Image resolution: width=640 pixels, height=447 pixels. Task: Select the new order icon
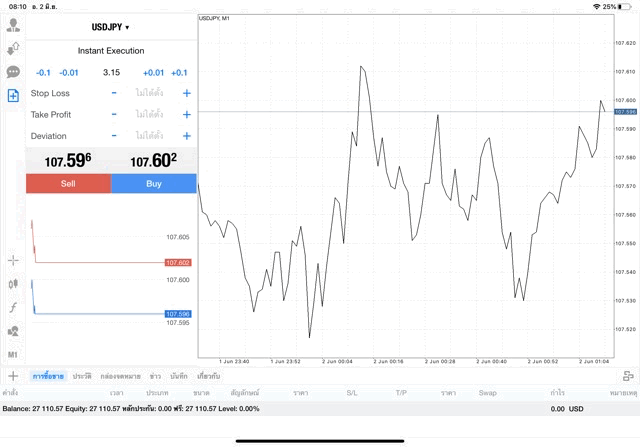click(13, 96)
